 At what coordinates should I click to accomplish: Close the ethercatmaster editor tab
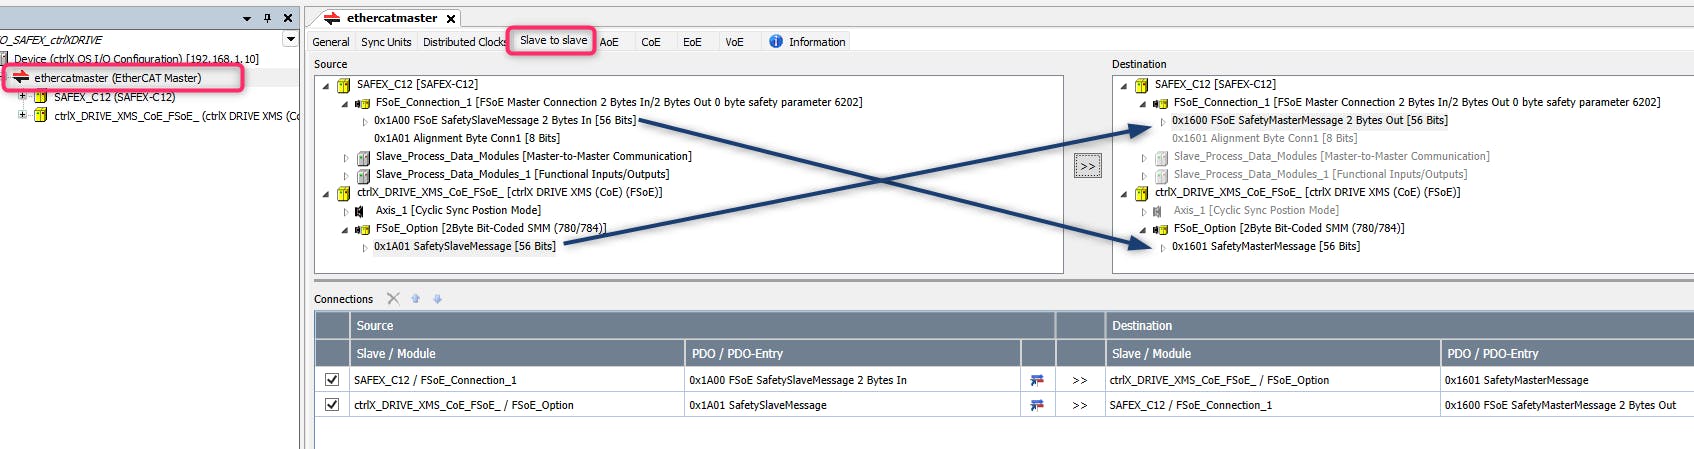451,18
